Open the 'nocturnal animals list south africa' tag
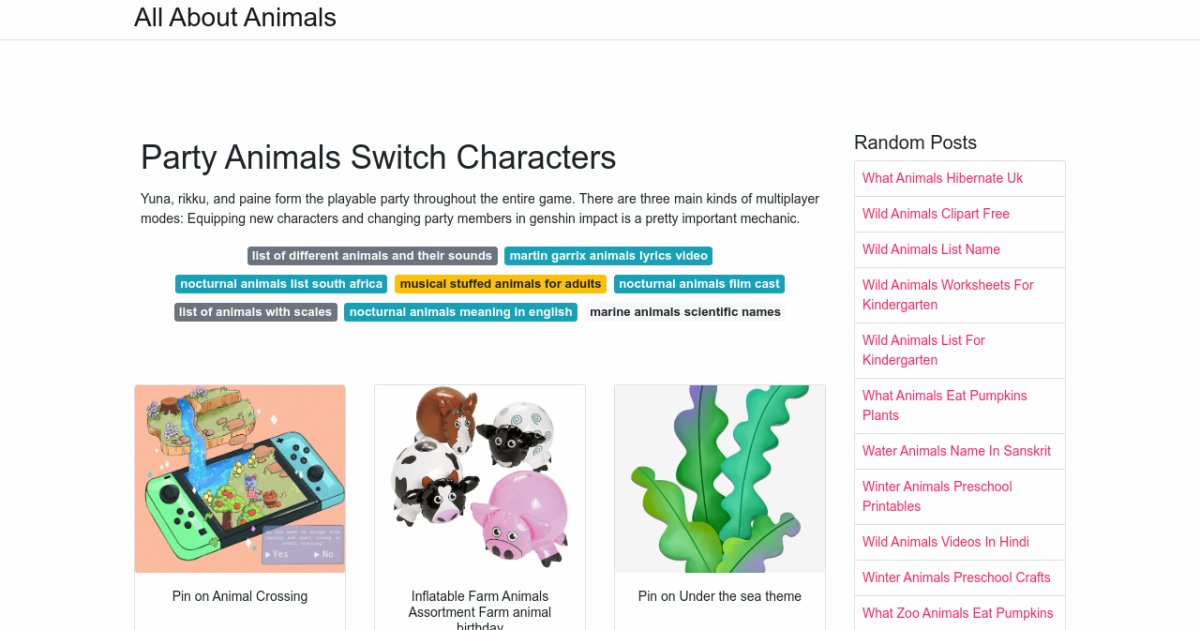This screenshot has height=630, width=1200. pos(281,284)
